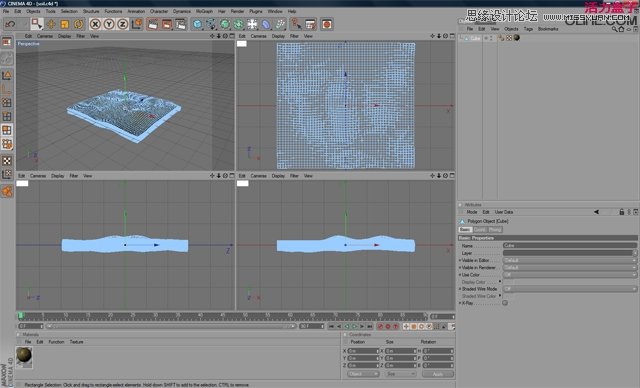Open Tags menu in Object Manager

click(528, 29)
